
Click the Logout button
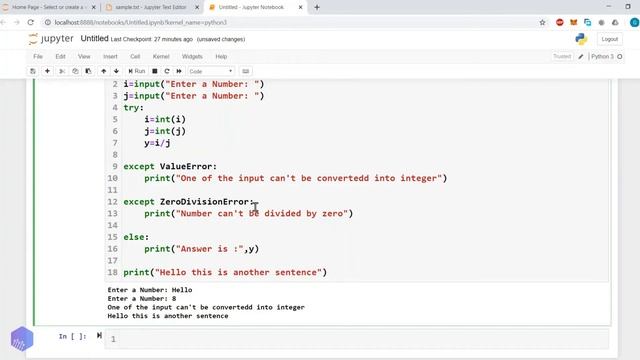point(609,39)
